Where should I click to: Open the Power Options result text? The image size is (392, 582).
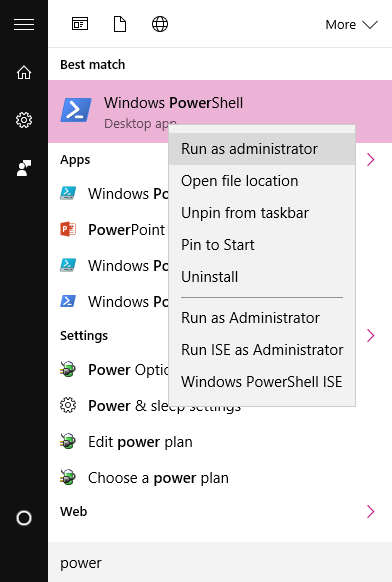[x=128, y=370]
